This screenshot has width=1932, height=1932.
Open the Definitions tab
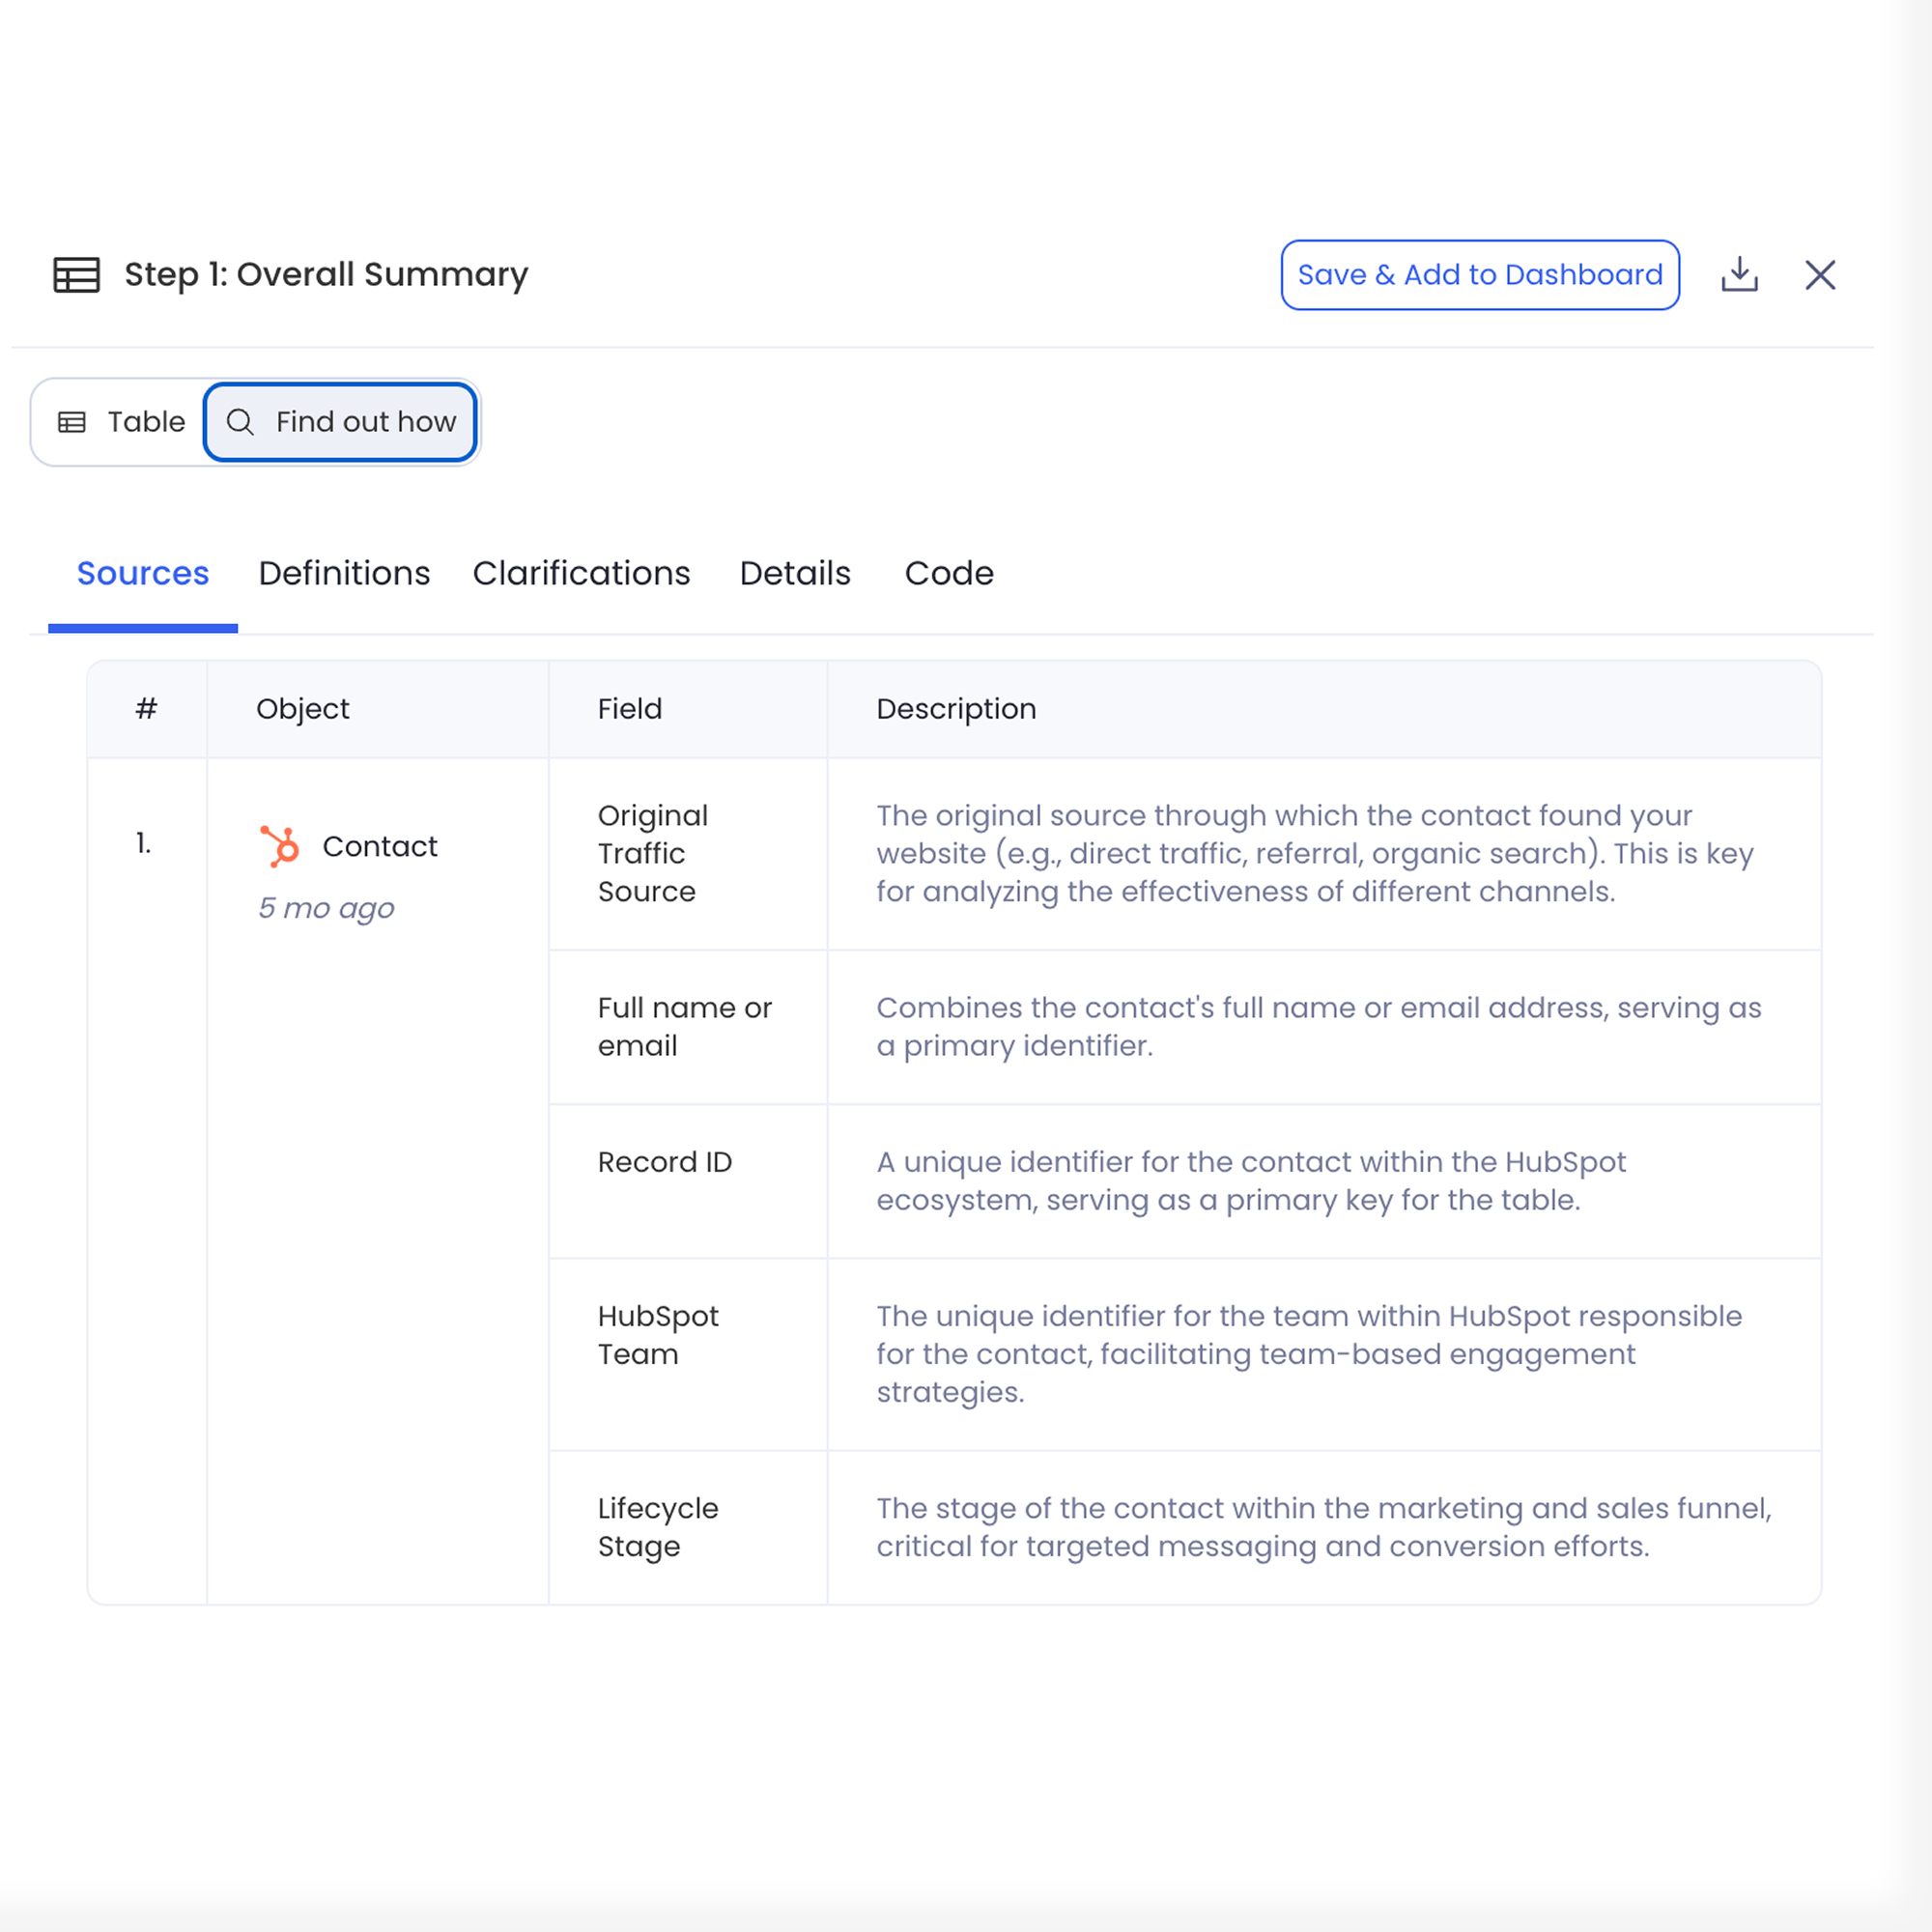tap(344, 573)
